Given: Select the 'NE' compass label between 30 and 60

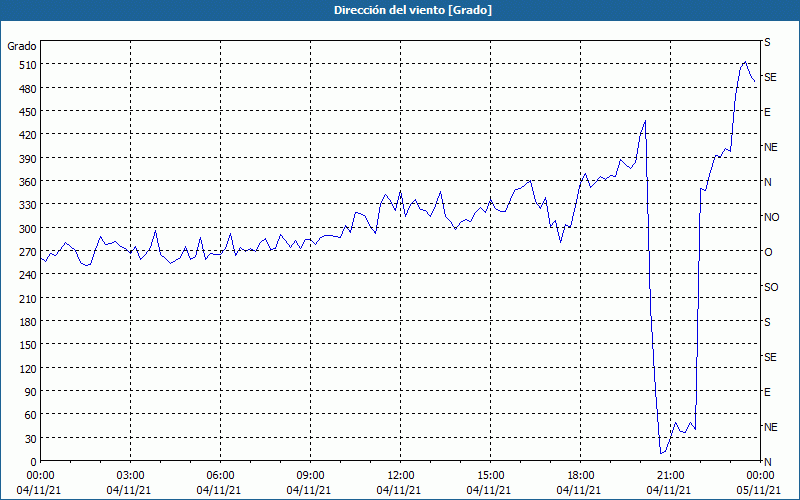Looking at the screenshot, I should [771, 427].
